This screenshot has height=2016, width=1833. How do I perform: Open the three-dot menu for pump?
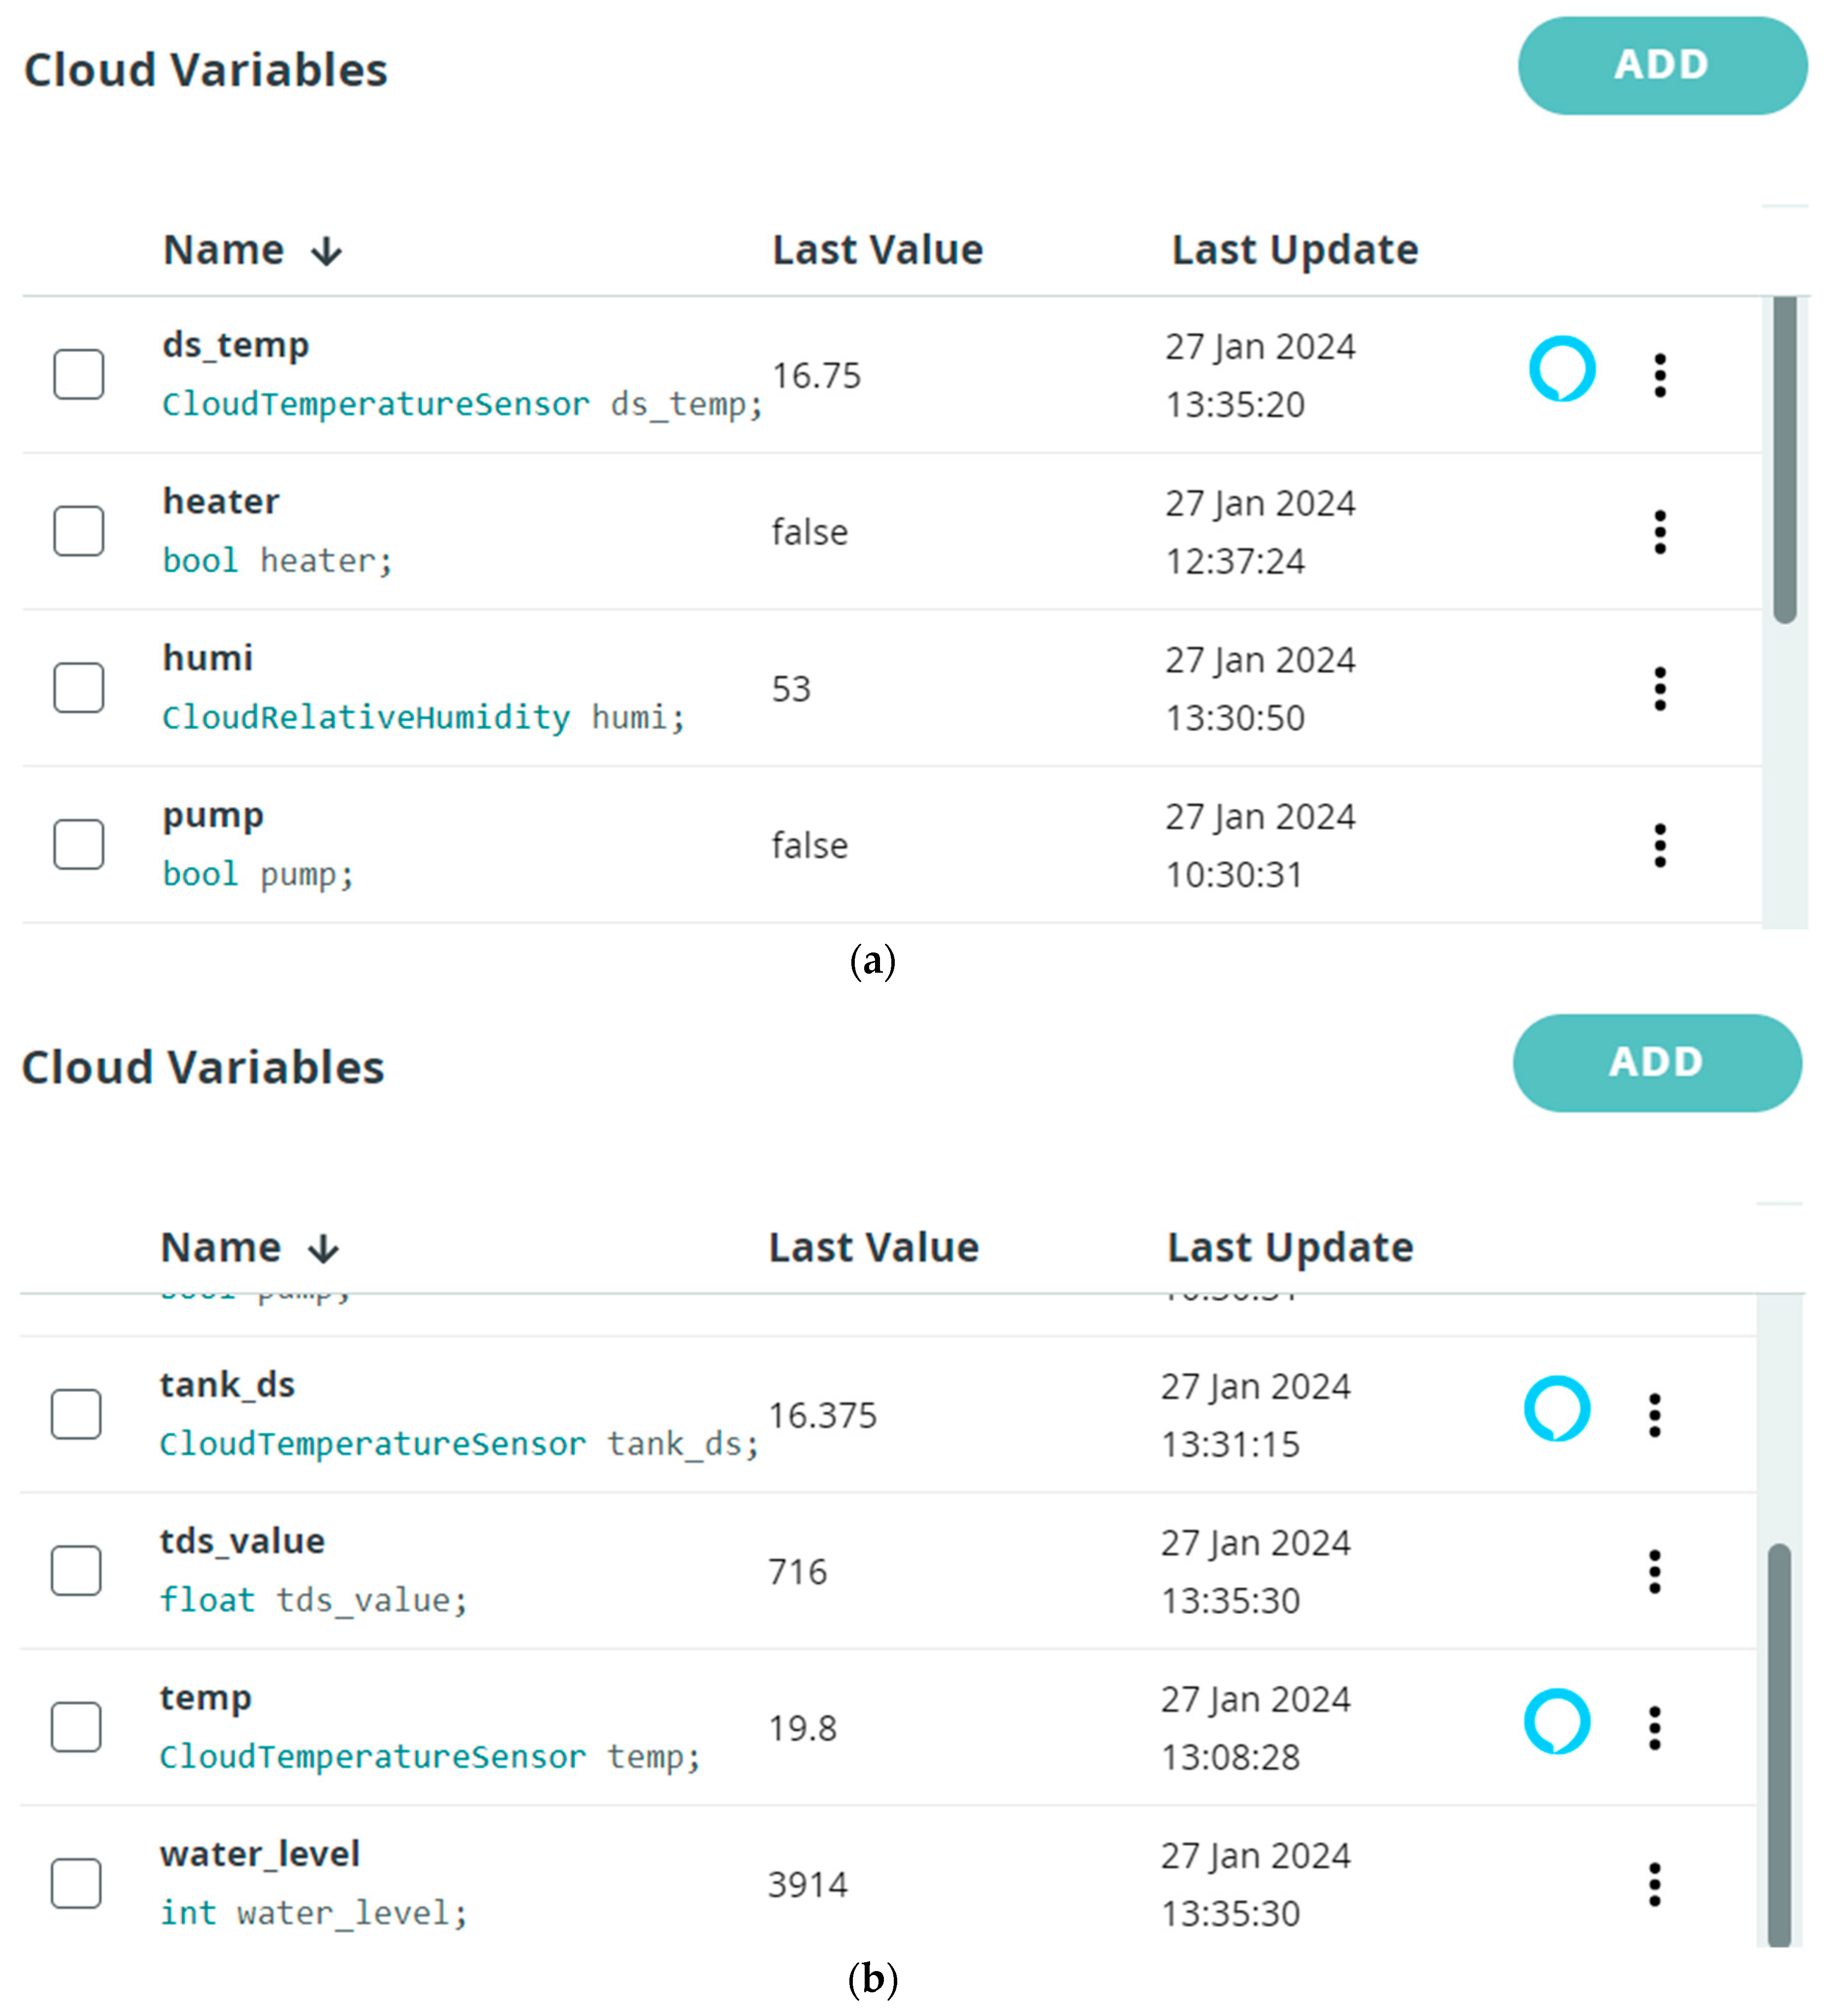tap(1660, 846)
